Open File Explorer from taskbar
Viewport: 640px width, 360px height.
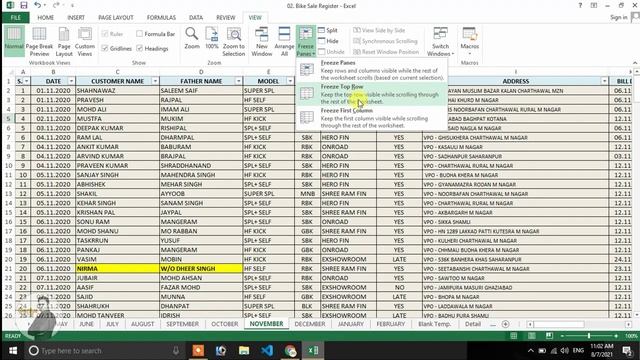tap(244, 351)
